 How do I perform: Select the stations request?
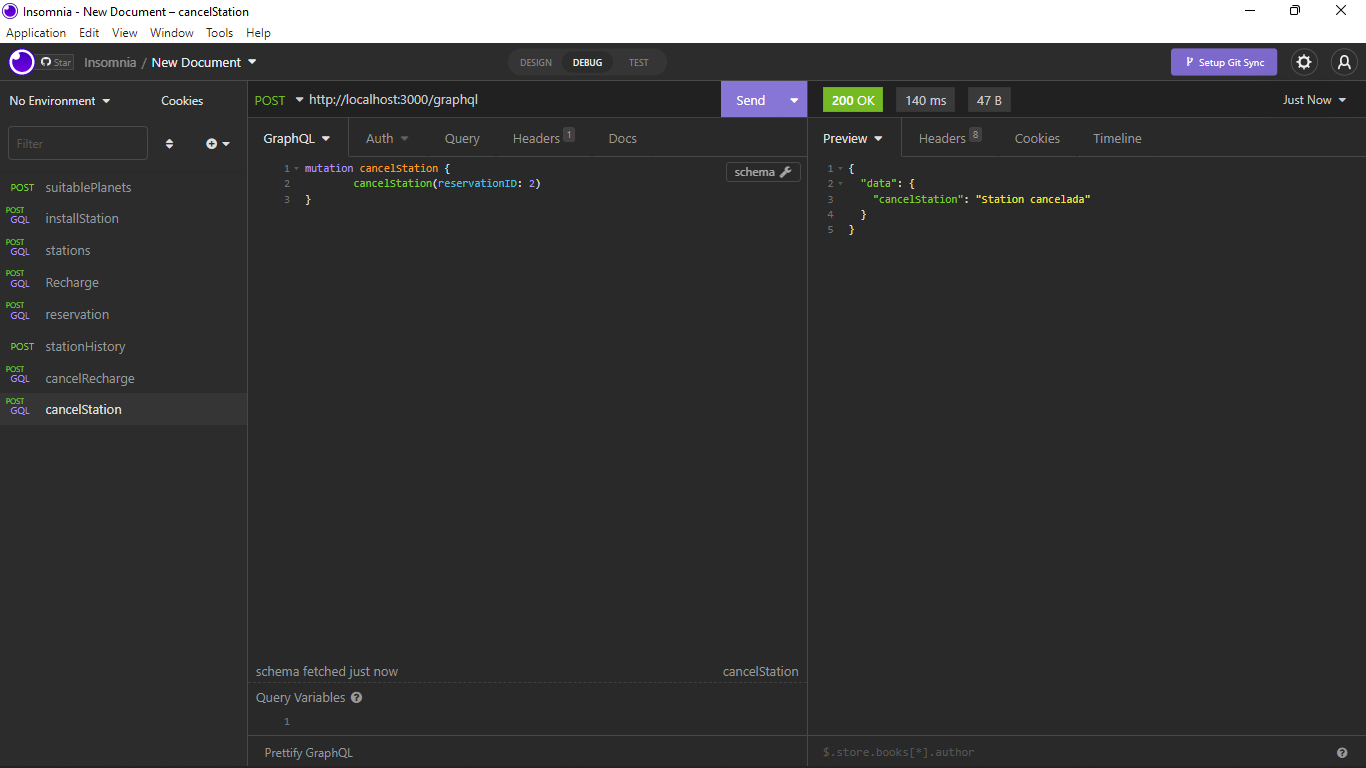tap(123, 250)
